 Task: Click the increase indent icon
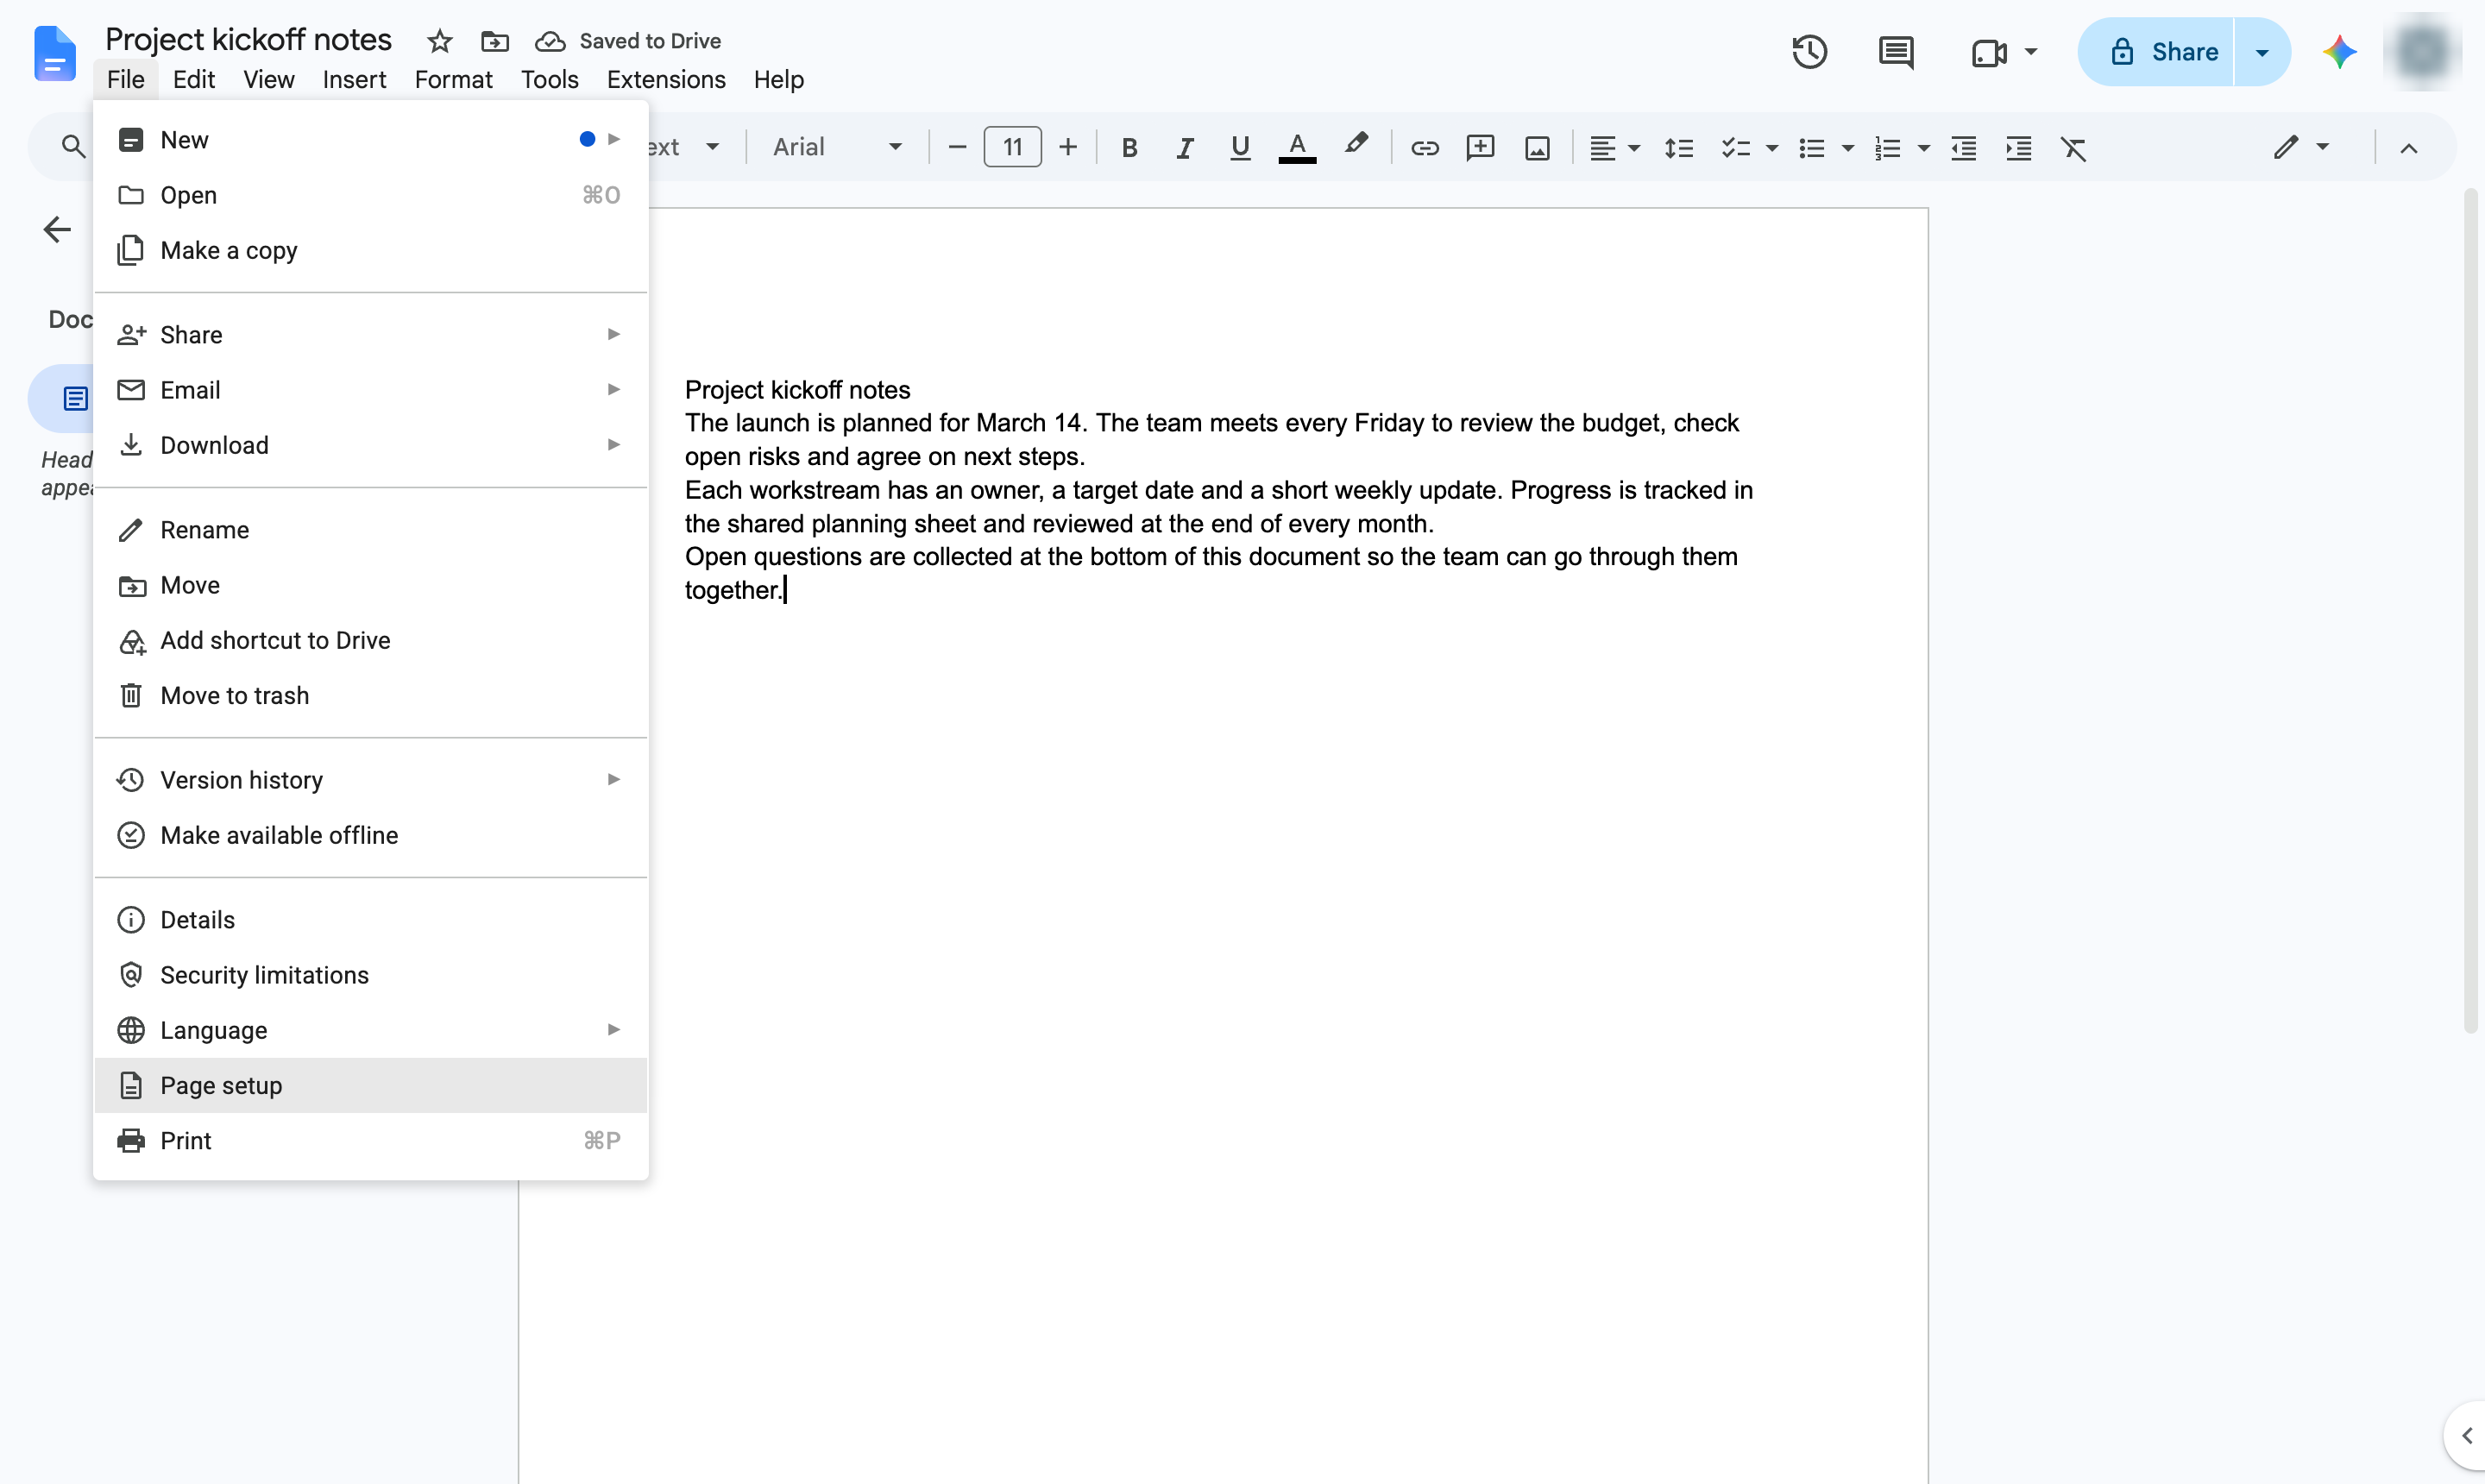[2018, 148]
